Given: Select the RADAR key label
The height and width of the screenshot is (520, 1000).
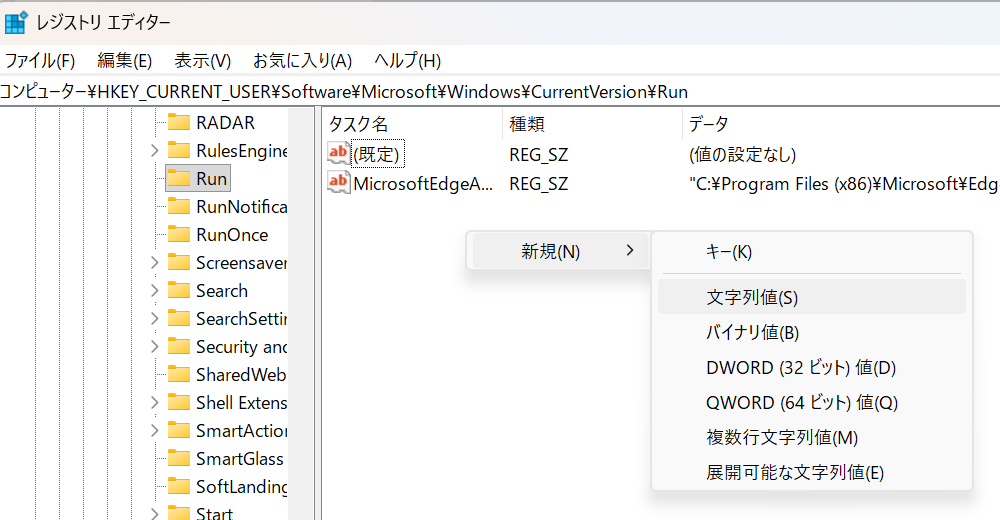Looking at the screenshot, I should coord(225,122).
